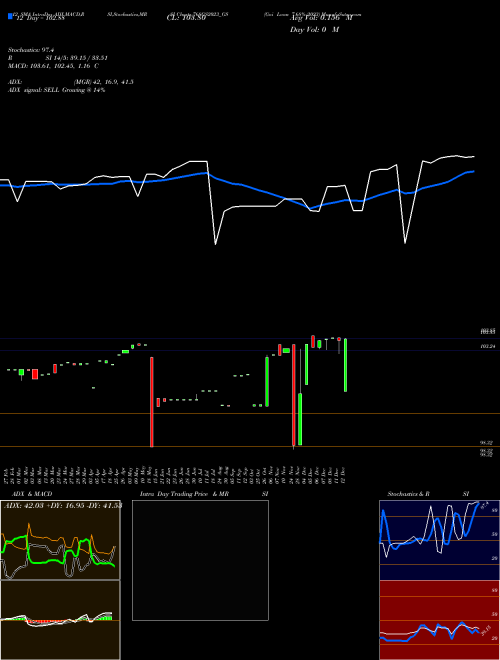Screen dimensions: 500x660
Task: Select 'ADX: 42.03 +DY: 16.95 -DY: 41.53' header
Action: point(63,505)
